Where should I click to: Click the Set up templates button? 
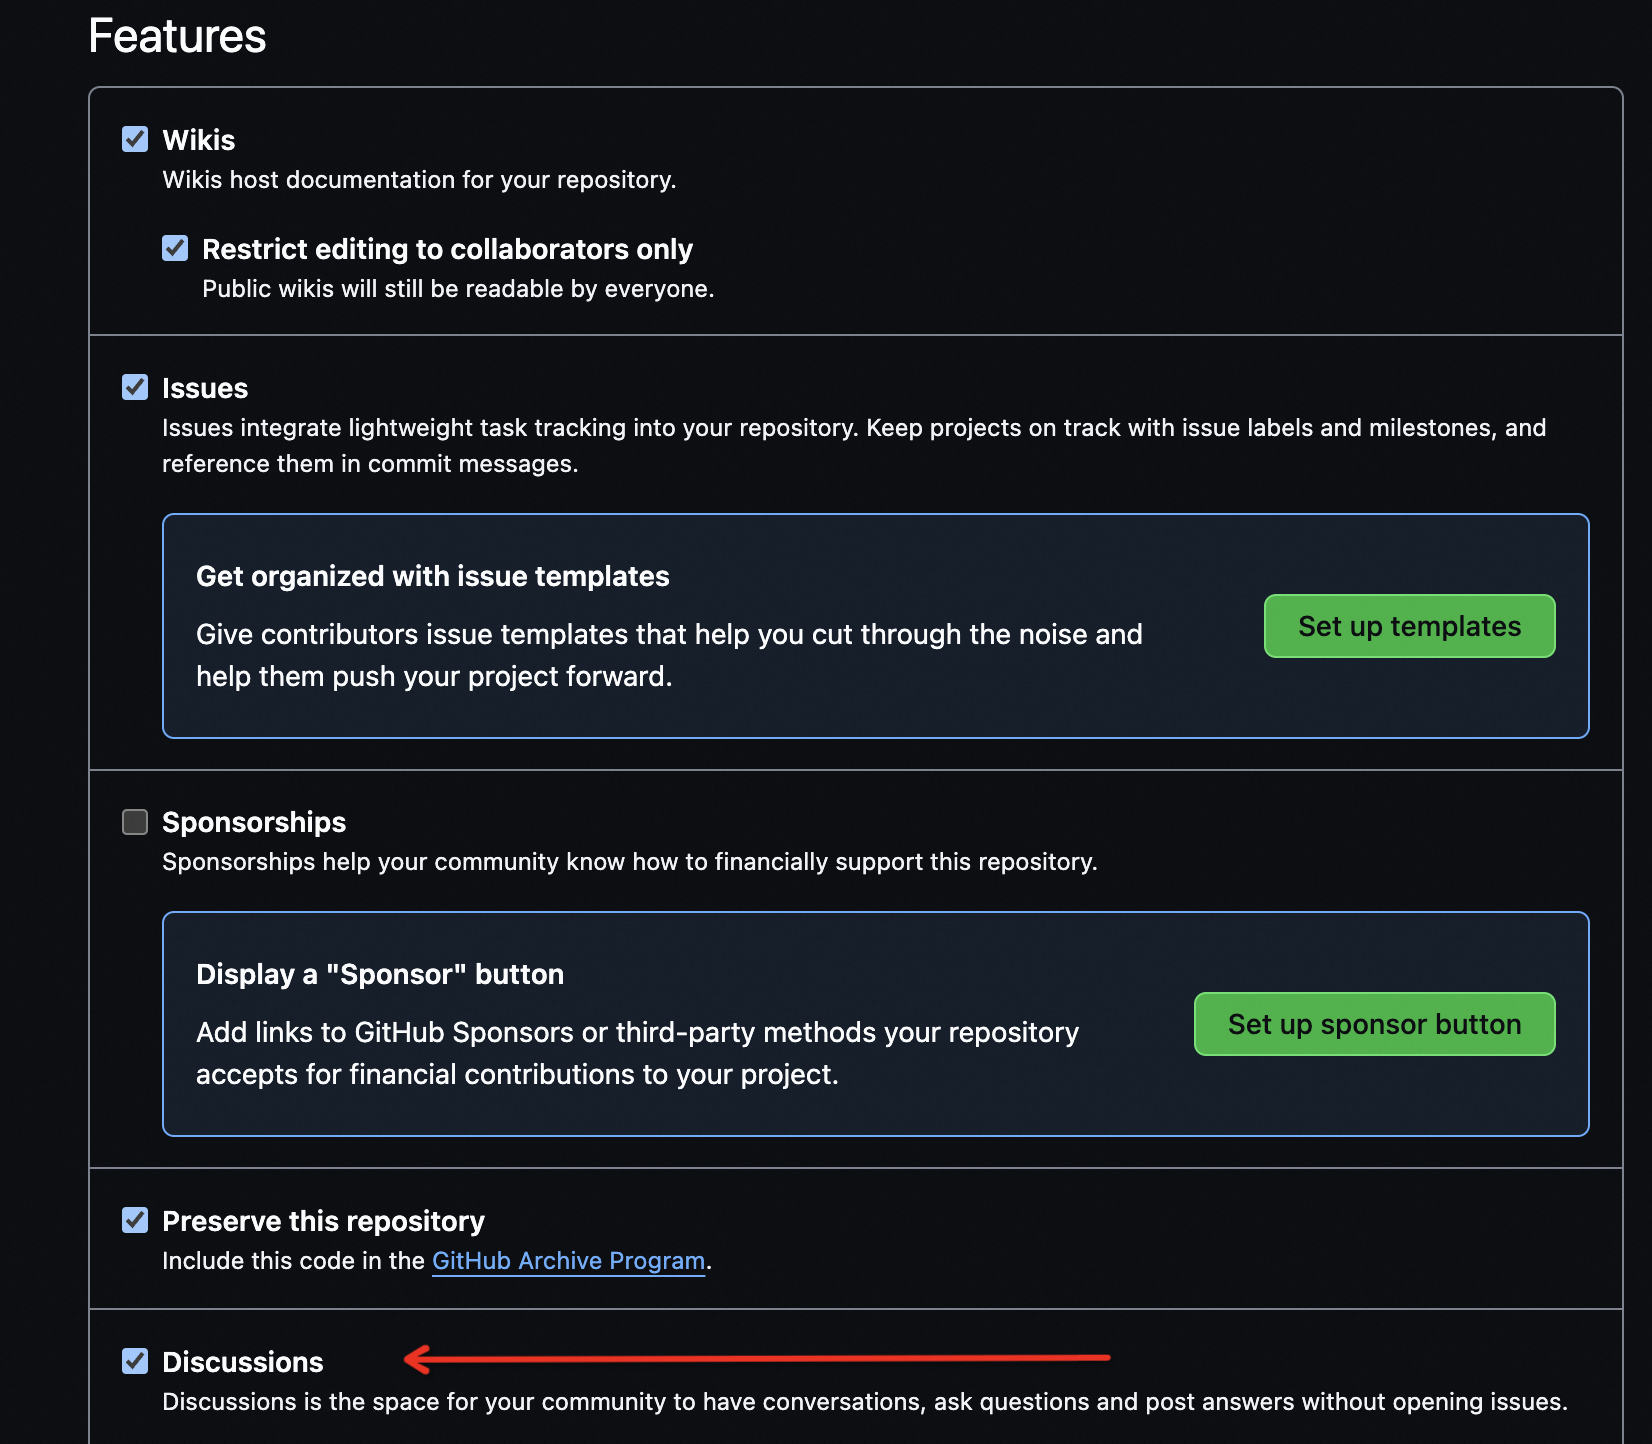click(1409, 626)
